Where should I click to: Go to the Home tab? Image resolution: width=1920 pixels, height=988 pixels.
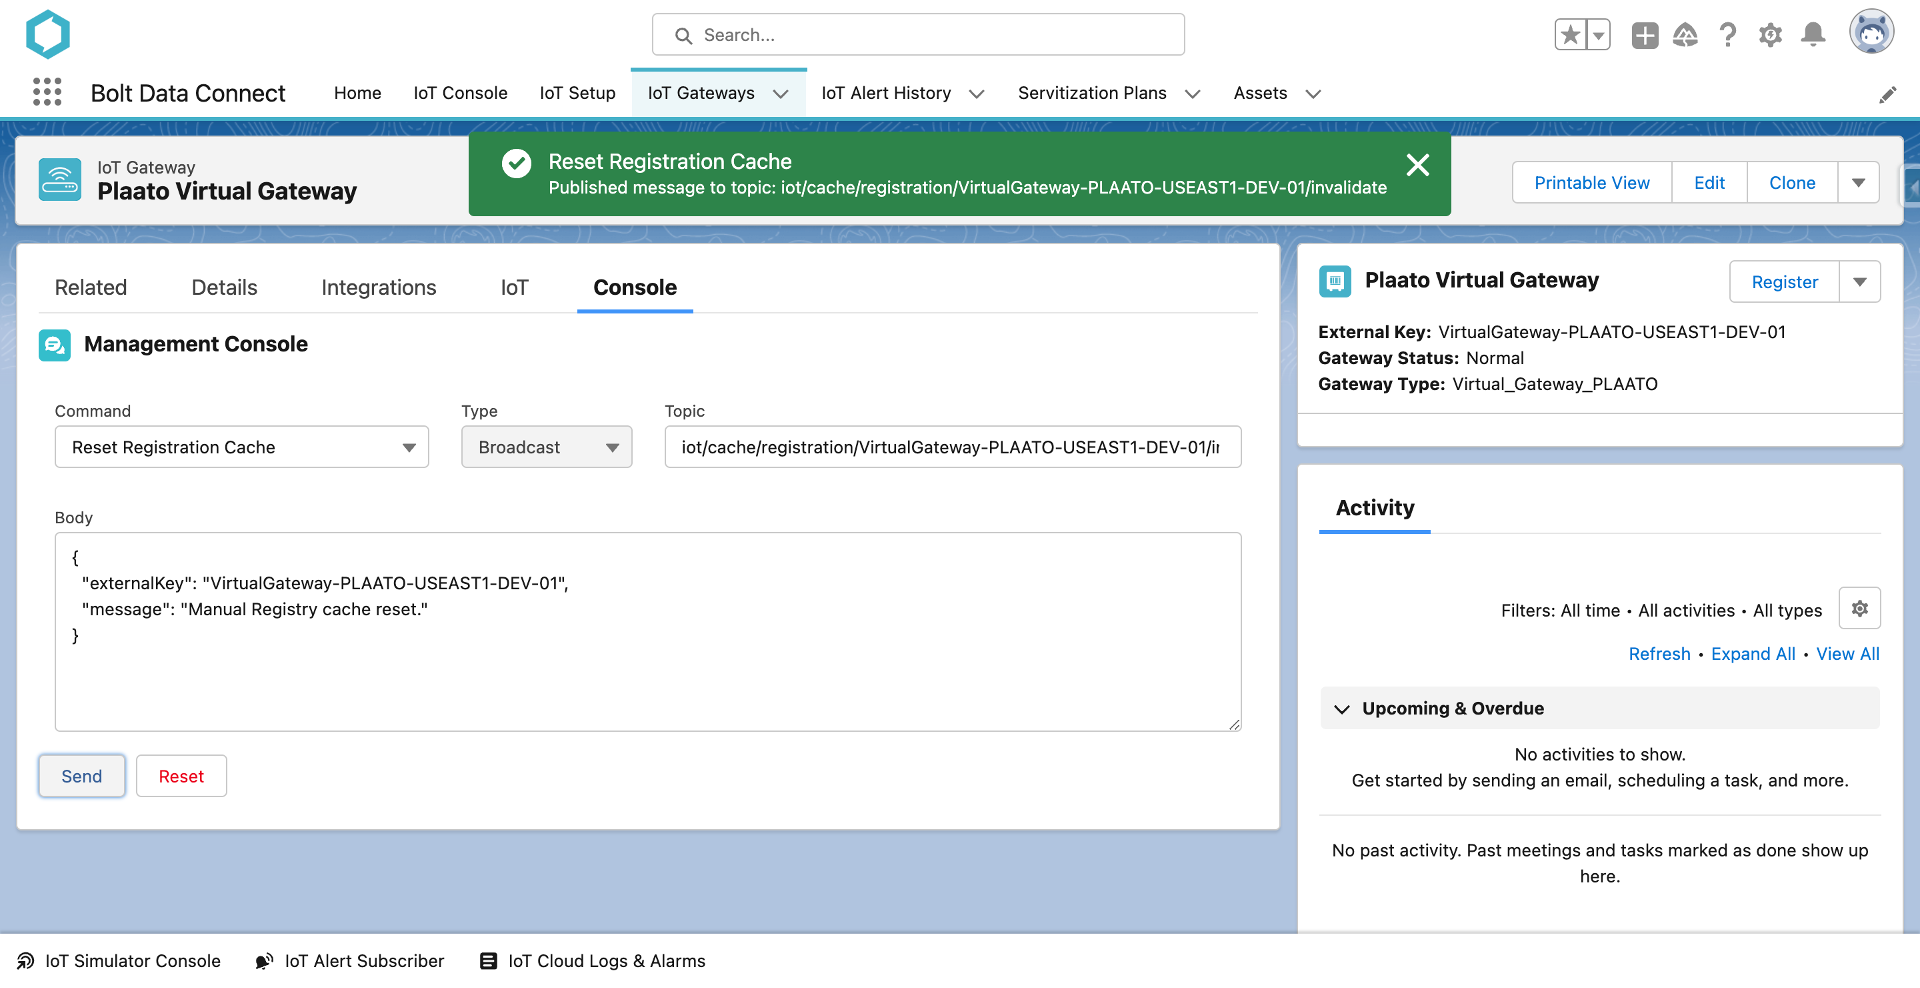click(x=357, y=93)
